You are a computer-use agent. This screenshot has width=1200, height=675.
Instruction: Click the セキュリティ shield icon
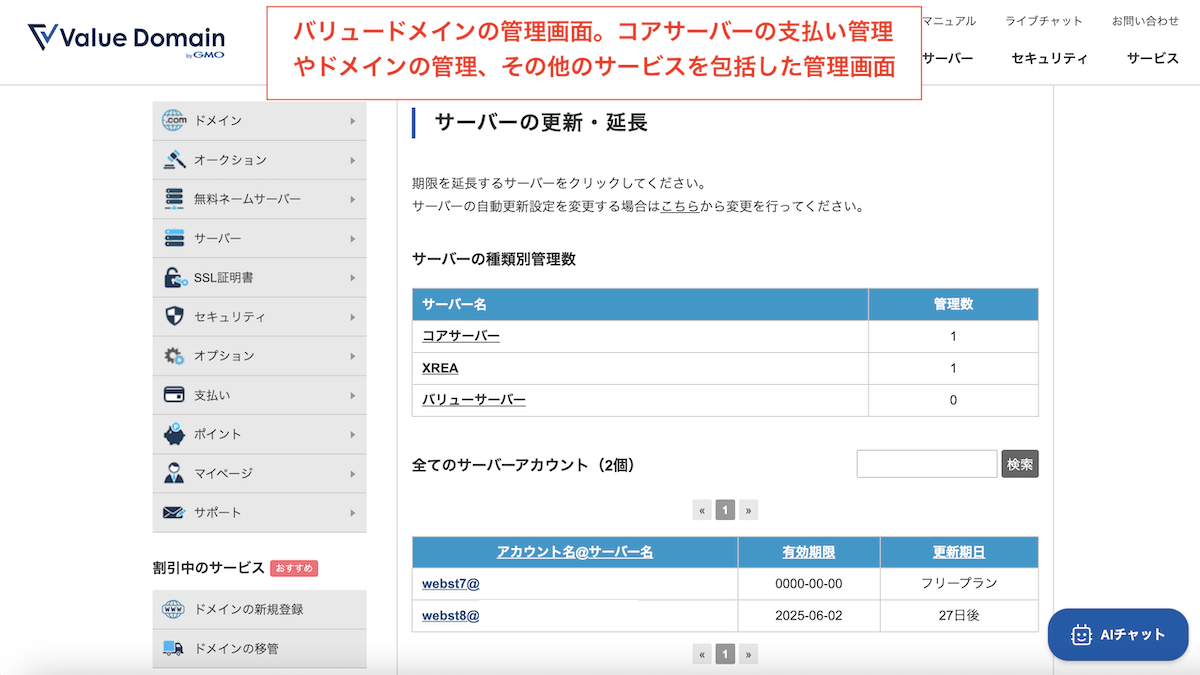coord(174,316)
